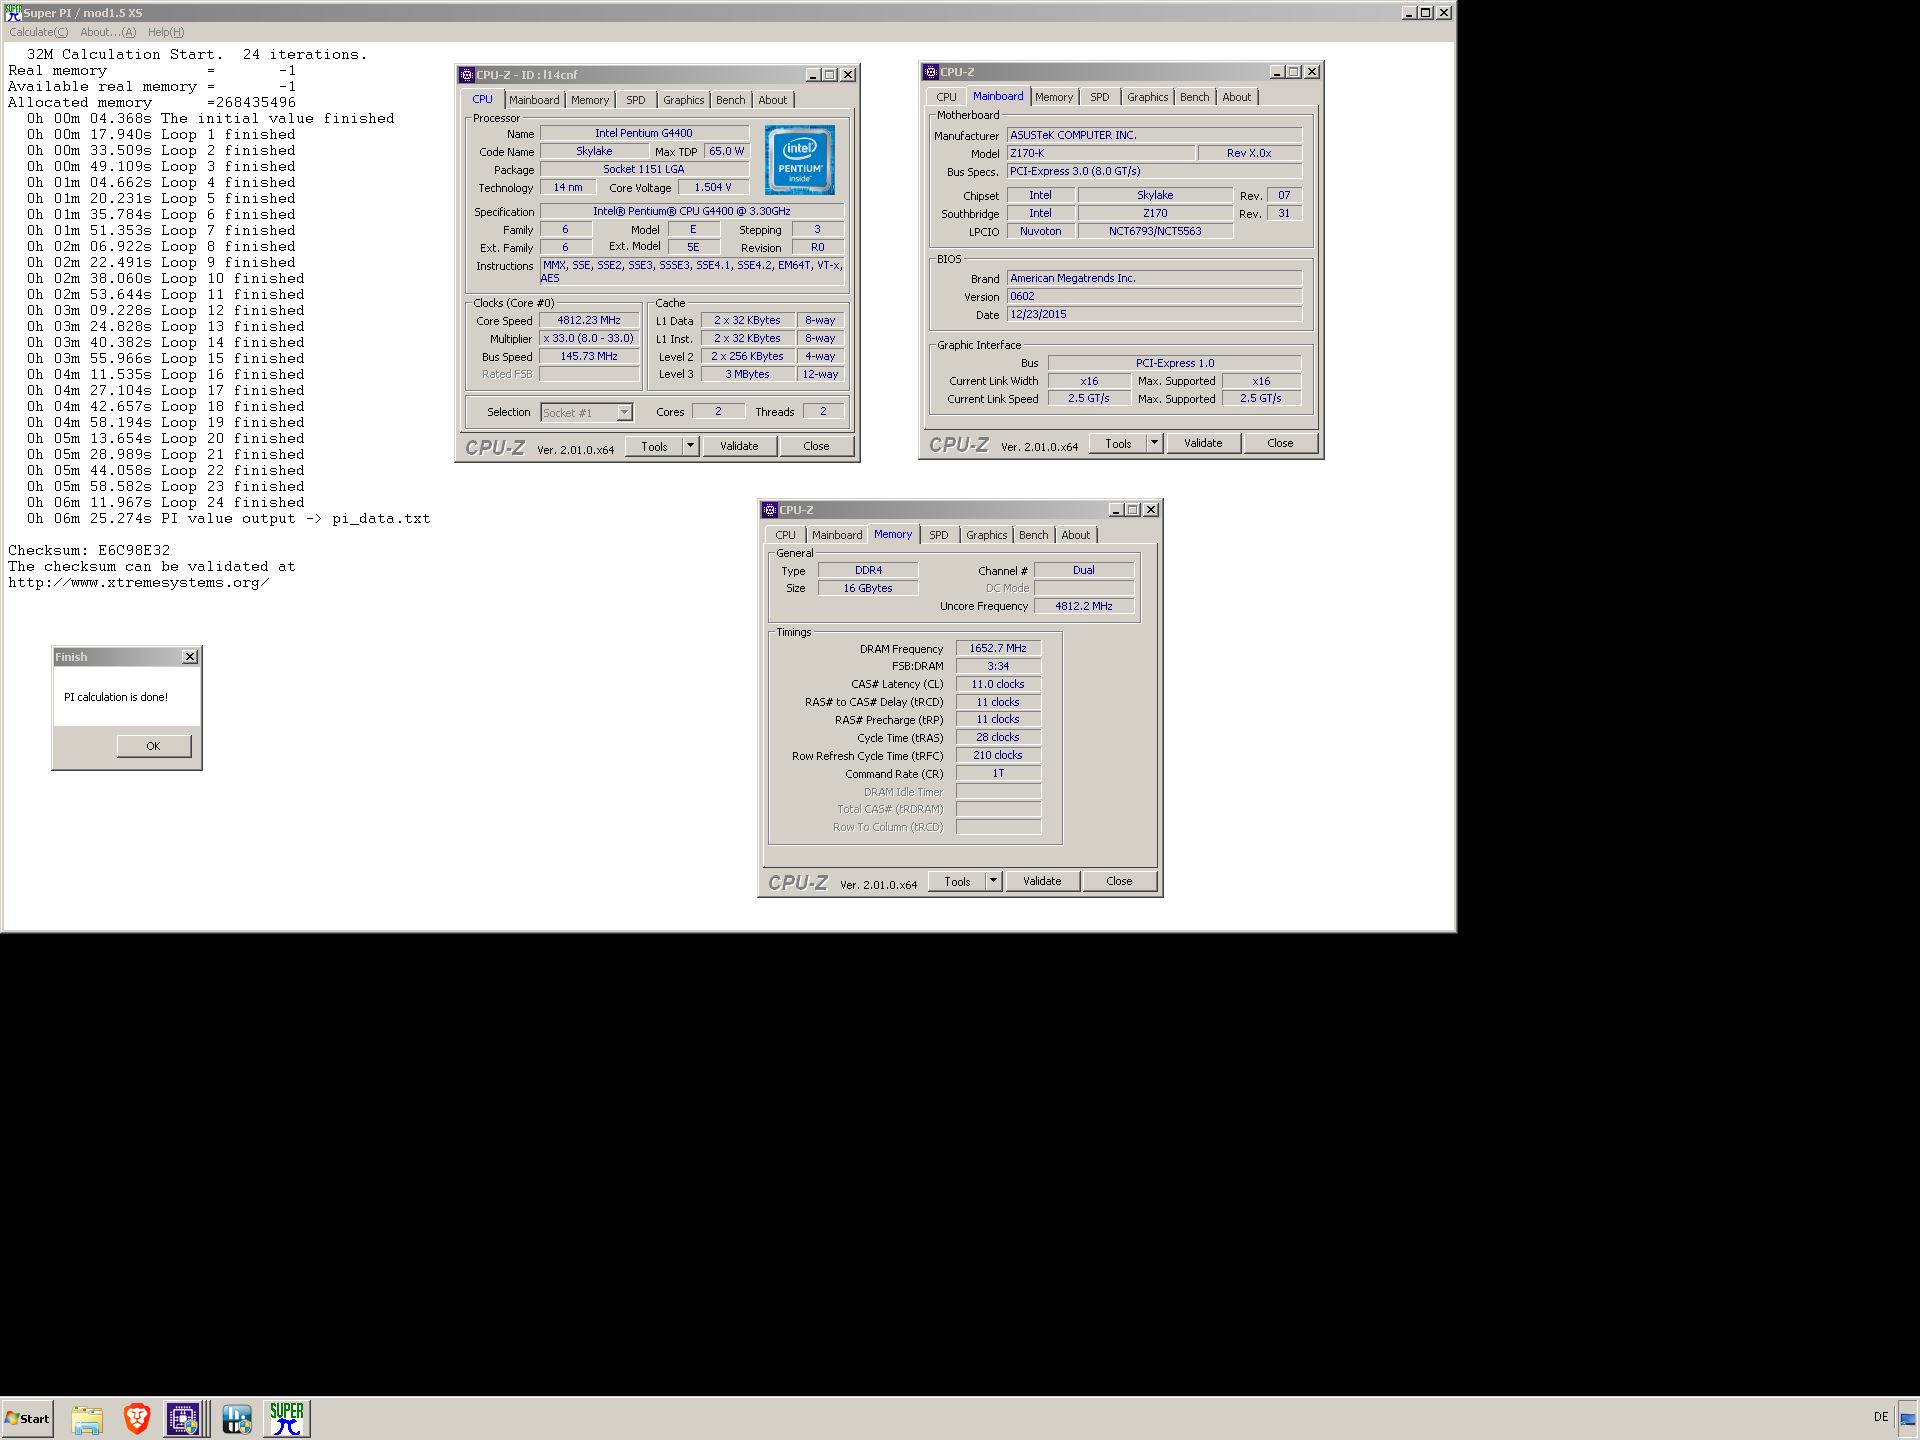Switch to Memory tab in CPU-Z l14cnf window
The width and height of the screenshot is (1920, 1440).
tap(590, 100)
